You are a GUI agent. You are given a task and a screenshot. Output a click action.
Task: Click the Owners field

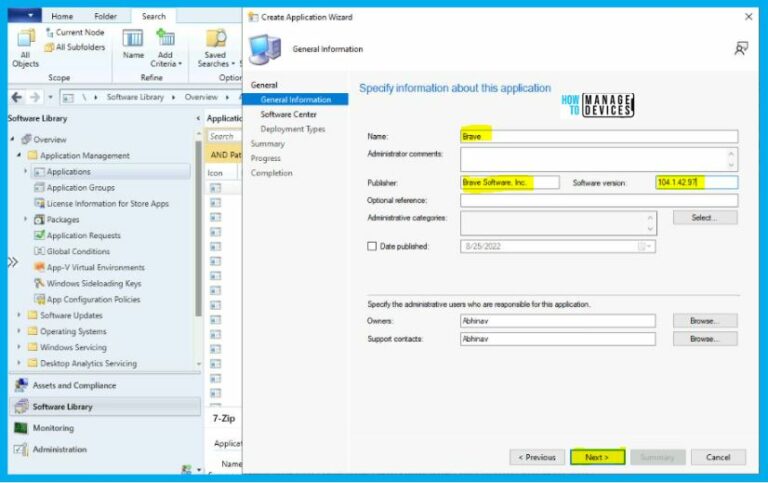558,321
